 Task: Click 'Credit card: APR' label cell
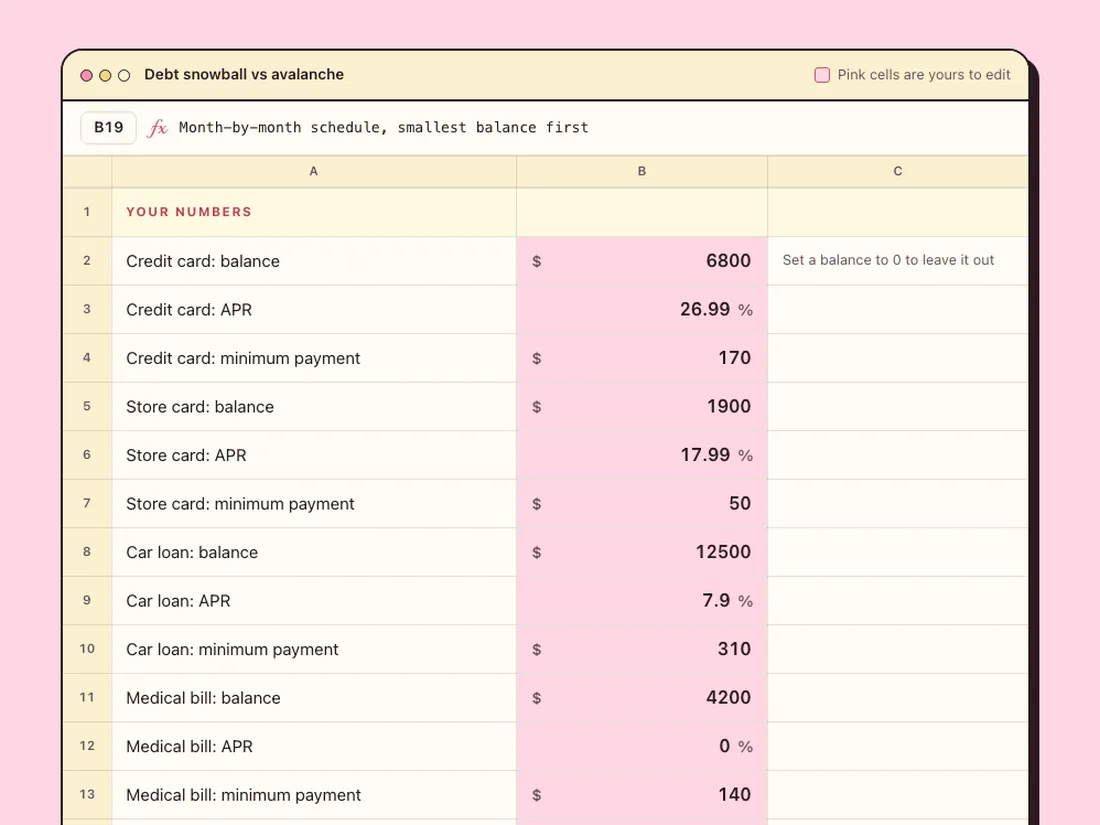coord(314,309)
